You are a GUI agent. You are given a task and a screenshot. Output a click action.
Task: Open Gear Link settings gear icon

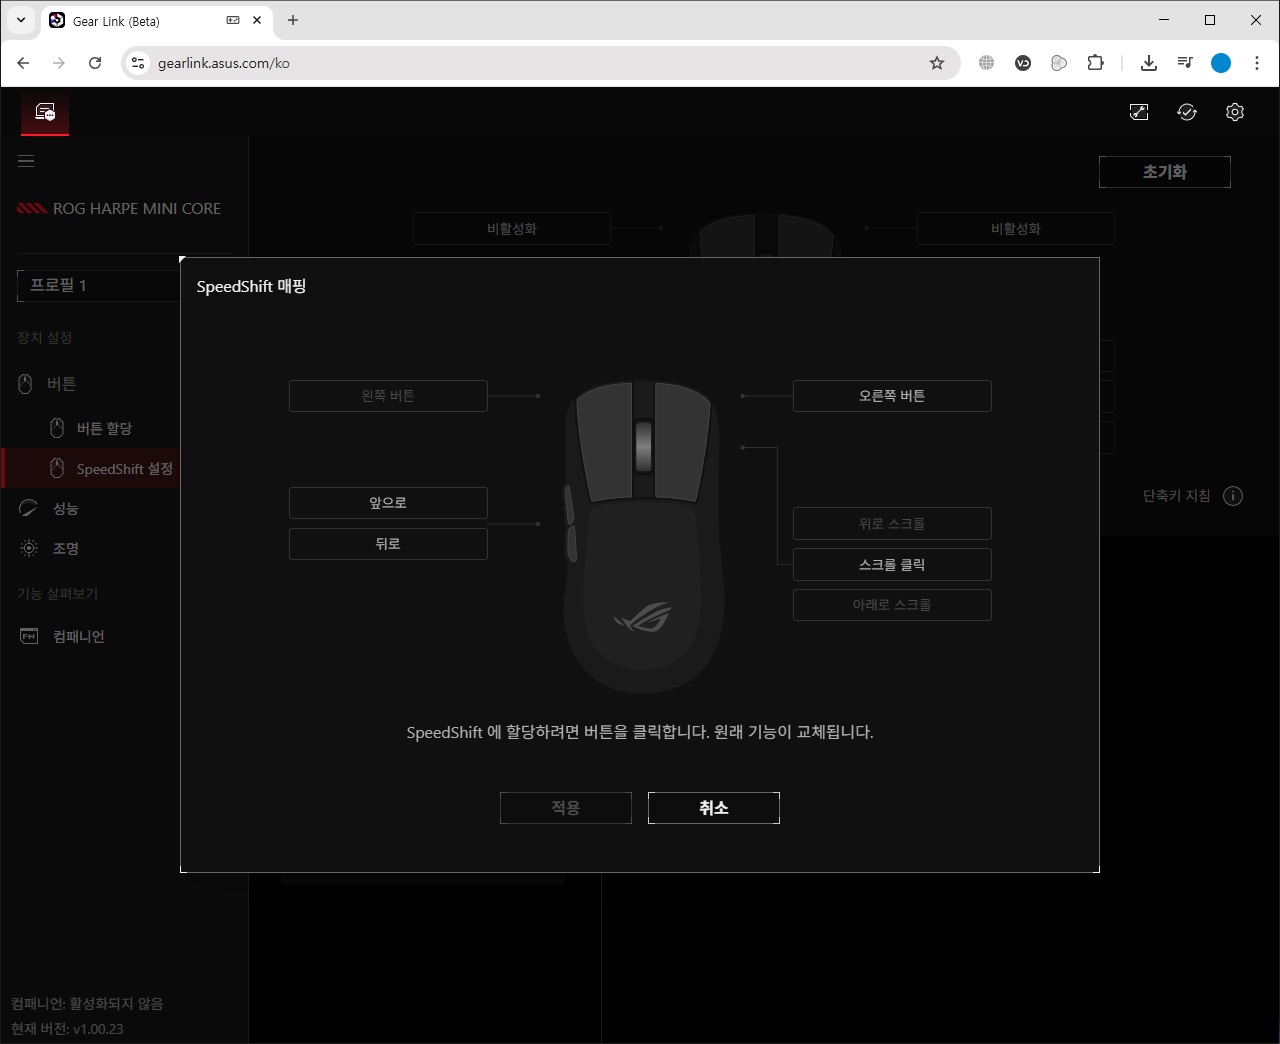[1235, 112]
